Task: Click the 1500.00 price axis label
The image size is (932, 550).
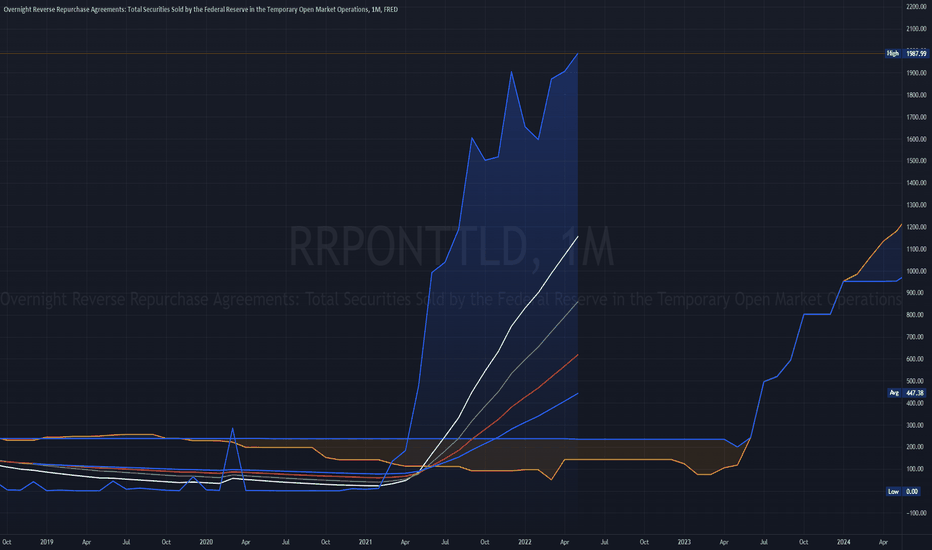Action: 917,161
